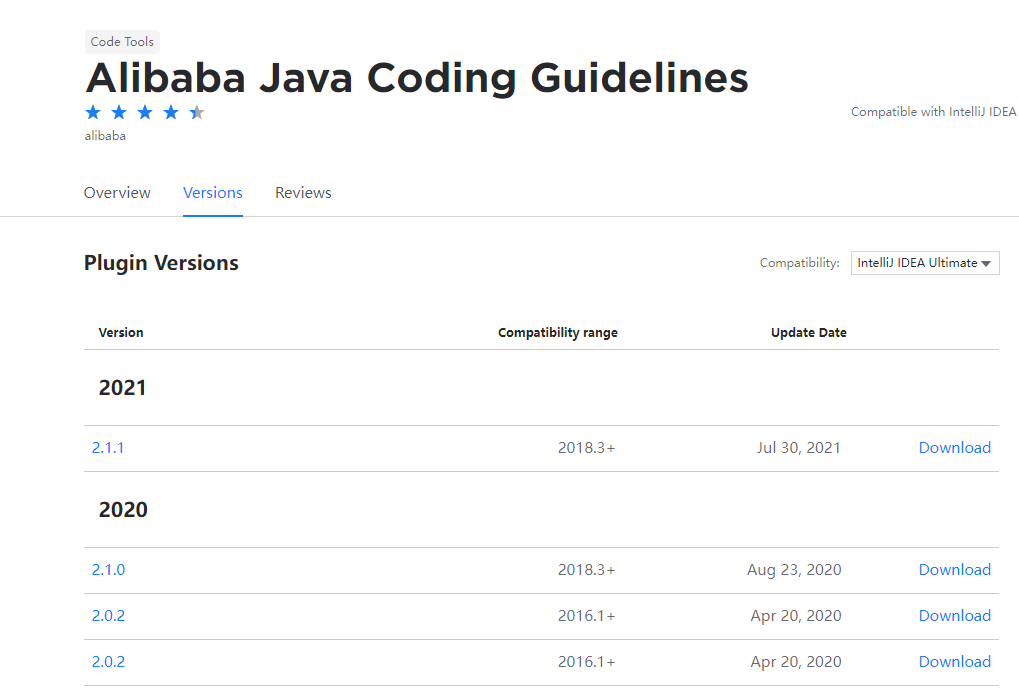Screen dimensions: 1019x692
Task: Click the fourth rating star
Action: tap(171, 112)
